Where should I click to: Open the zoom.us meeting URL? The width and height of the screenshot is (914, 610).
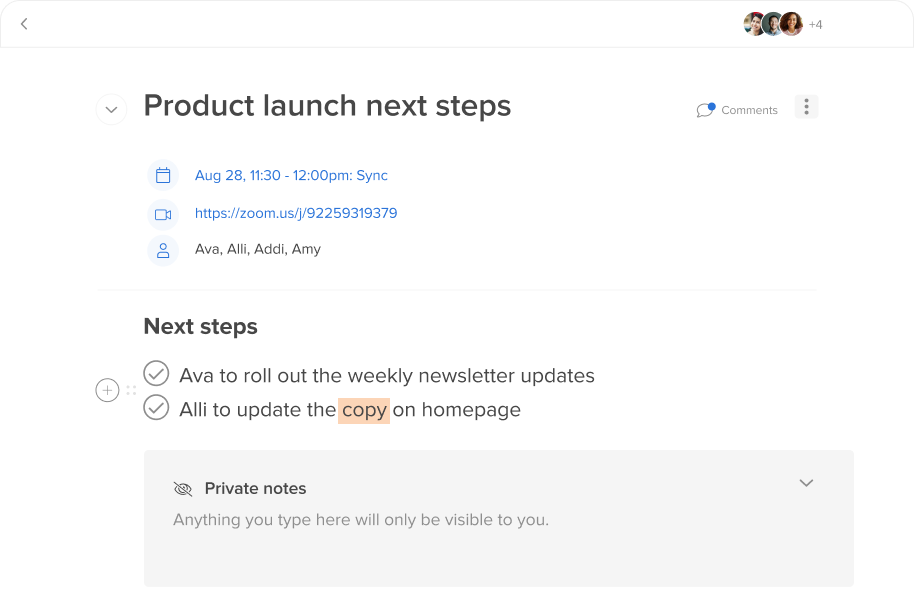click(296, 213)
